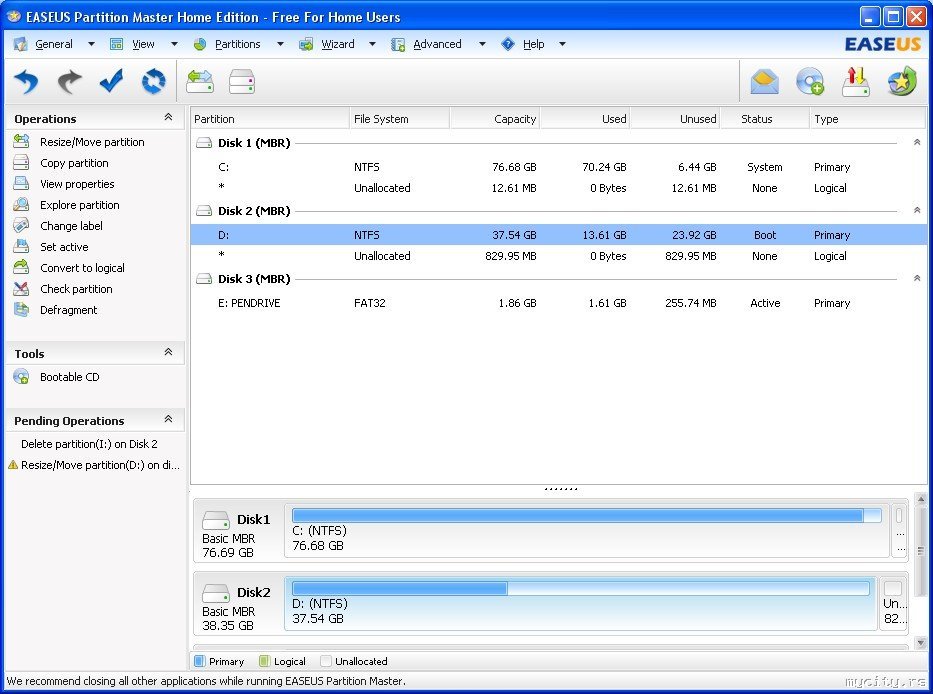Viewport: 933px width, 694px height.
Task: Collapse the Disk 1 (MBR) group
Action: (916, 143)
